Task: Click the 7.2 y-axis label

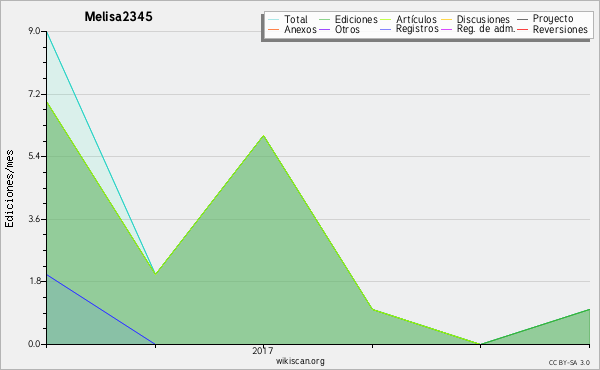Action: coord(34,94)
